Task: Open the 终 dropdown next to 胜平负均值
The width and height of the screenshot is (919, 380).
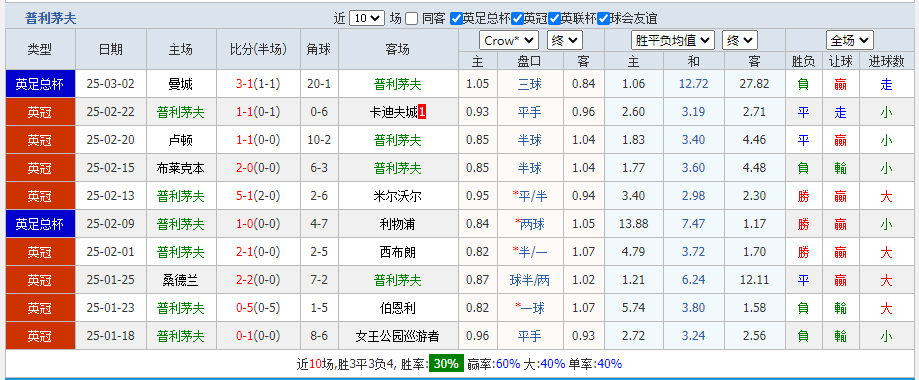Action: point(740,40)
